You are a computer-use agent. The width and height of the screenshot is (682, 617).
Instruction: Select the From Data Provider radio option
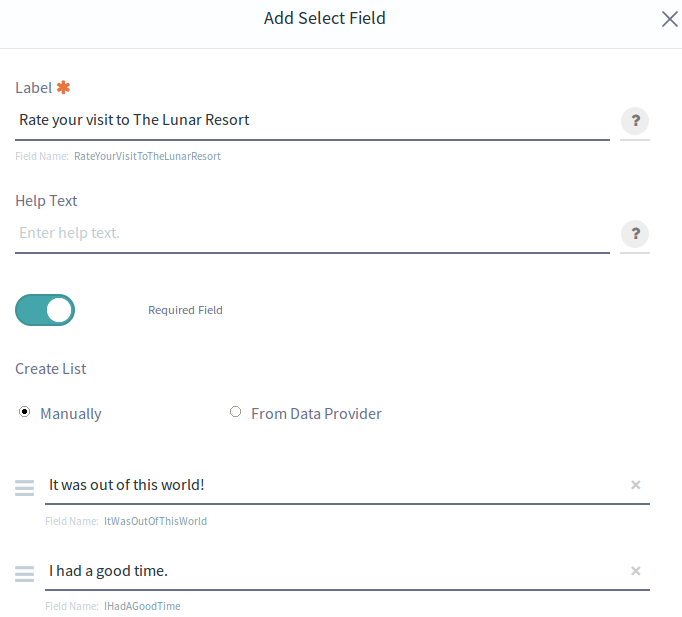point(235,411)
